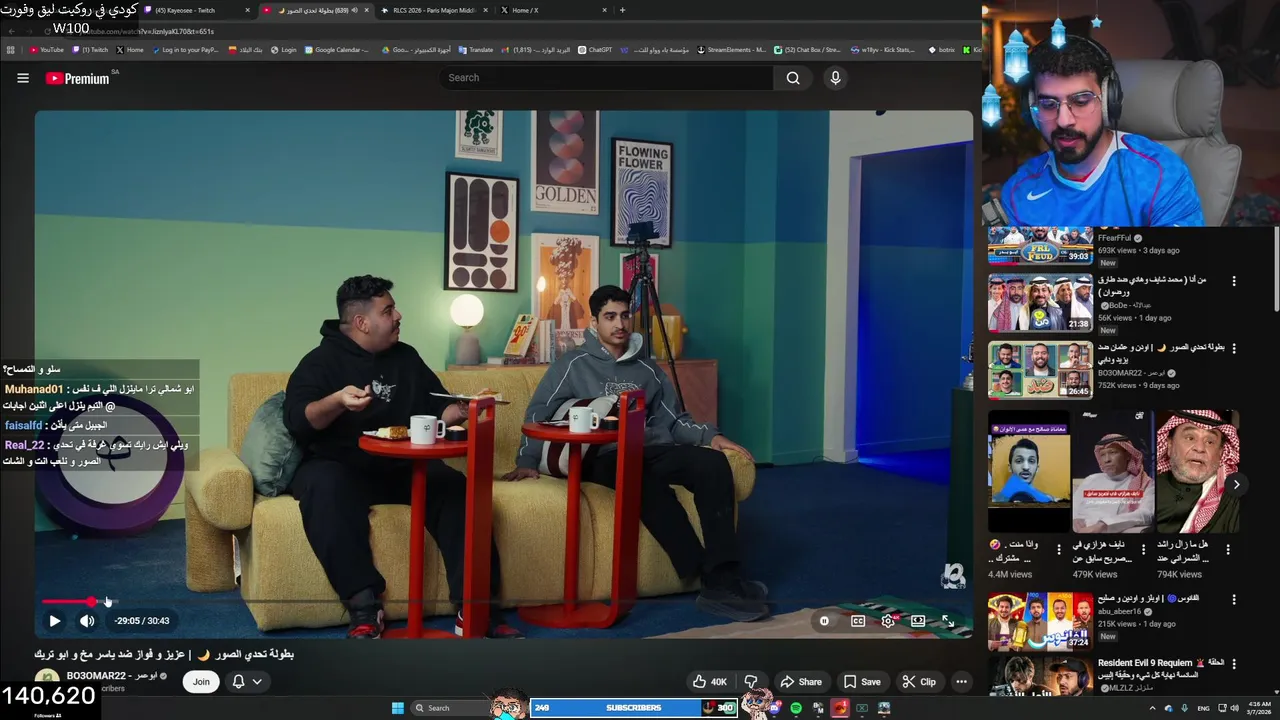Viewport: 1280px width, 720px height.
Task: Save the video to a playlist
Action: (861, 682)
